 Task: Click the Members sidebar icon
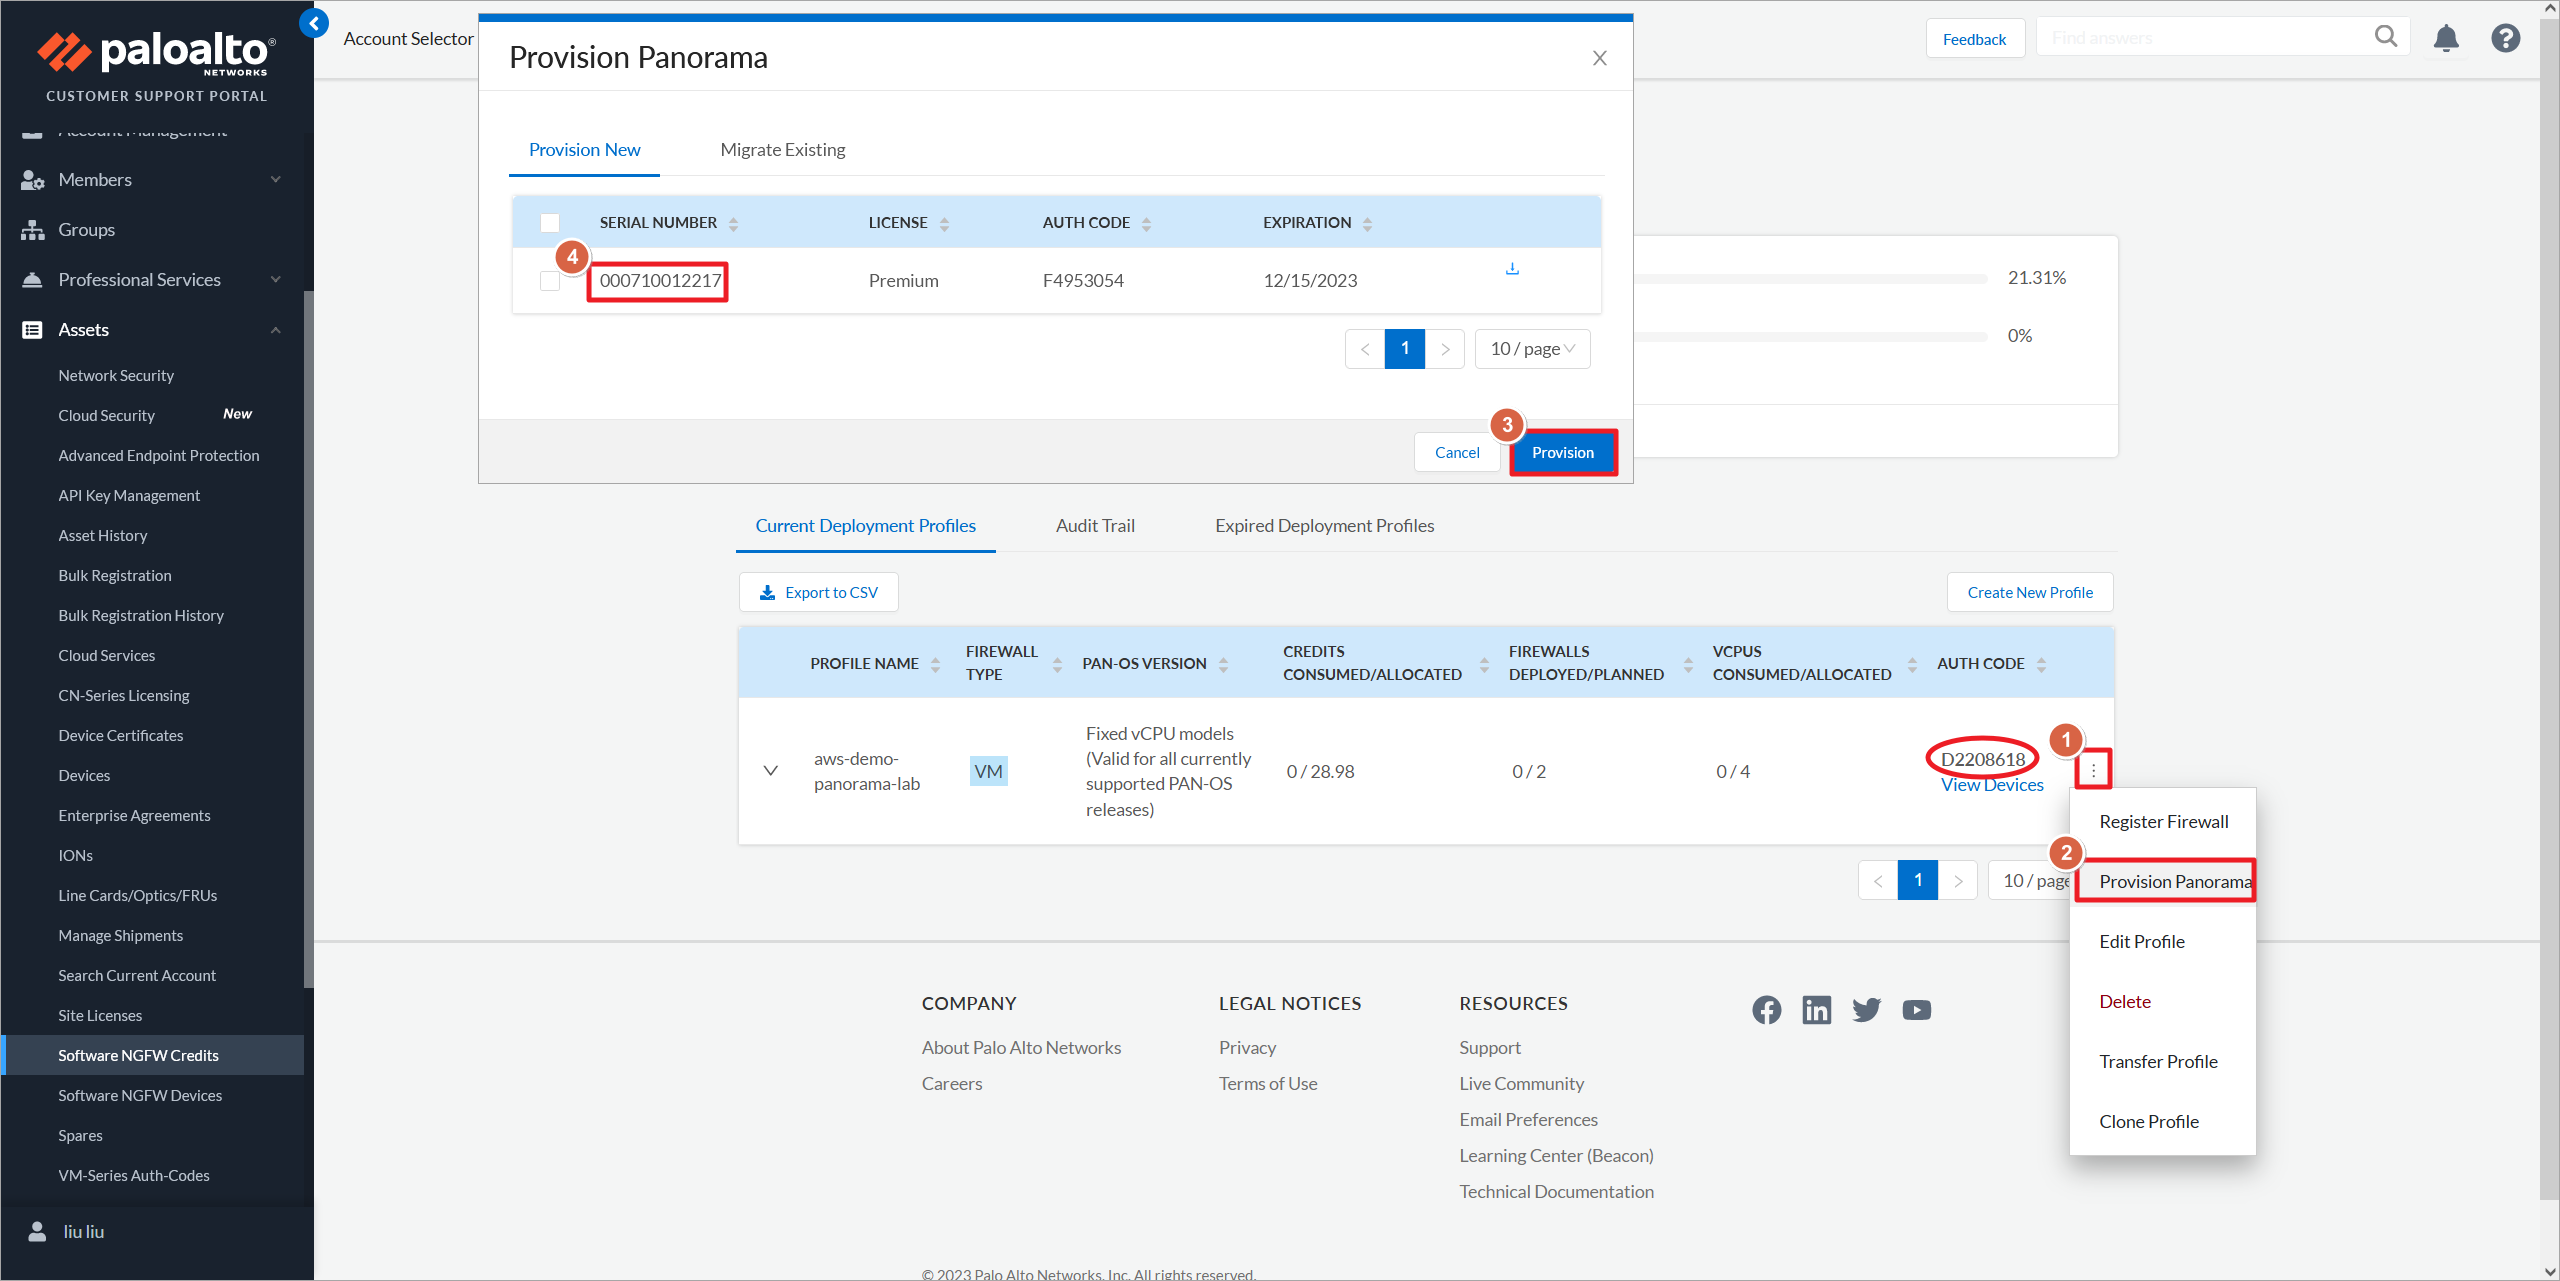click(32, 180)
